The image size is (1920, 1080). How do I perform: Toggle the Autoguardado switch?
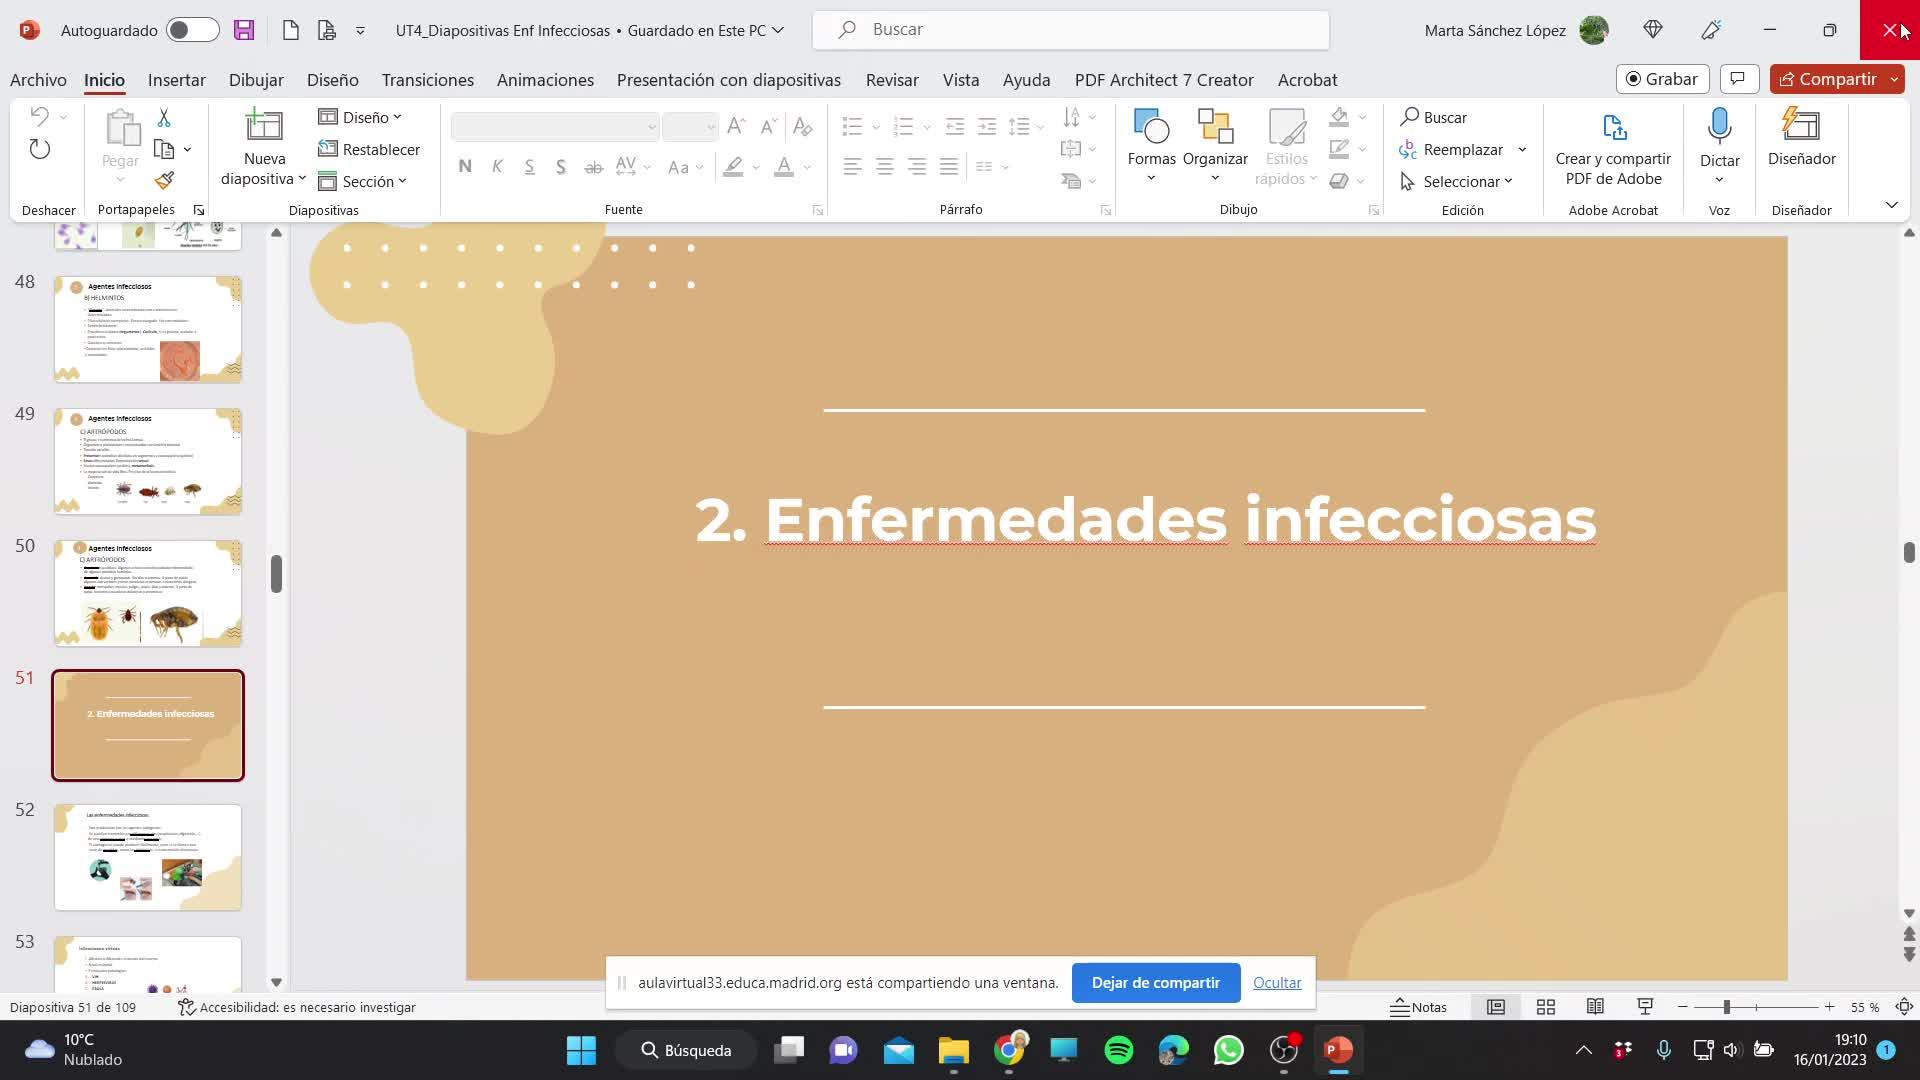(192, 30)
